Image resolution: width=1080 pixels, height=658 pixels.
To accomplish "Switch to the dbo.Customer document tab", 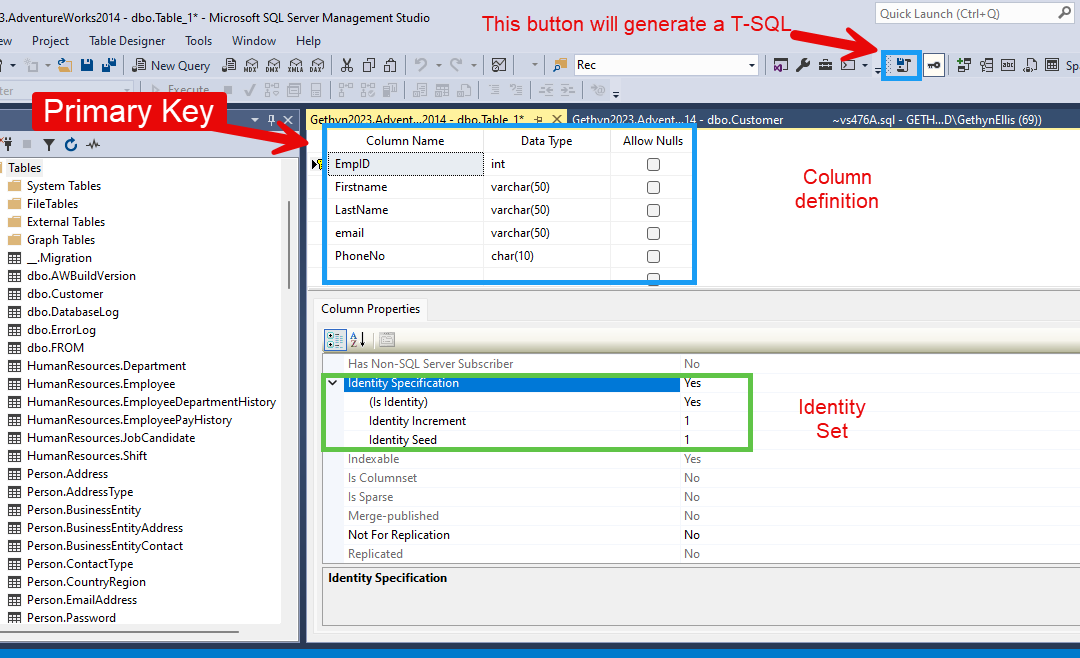I will click(x=678, y=120).
